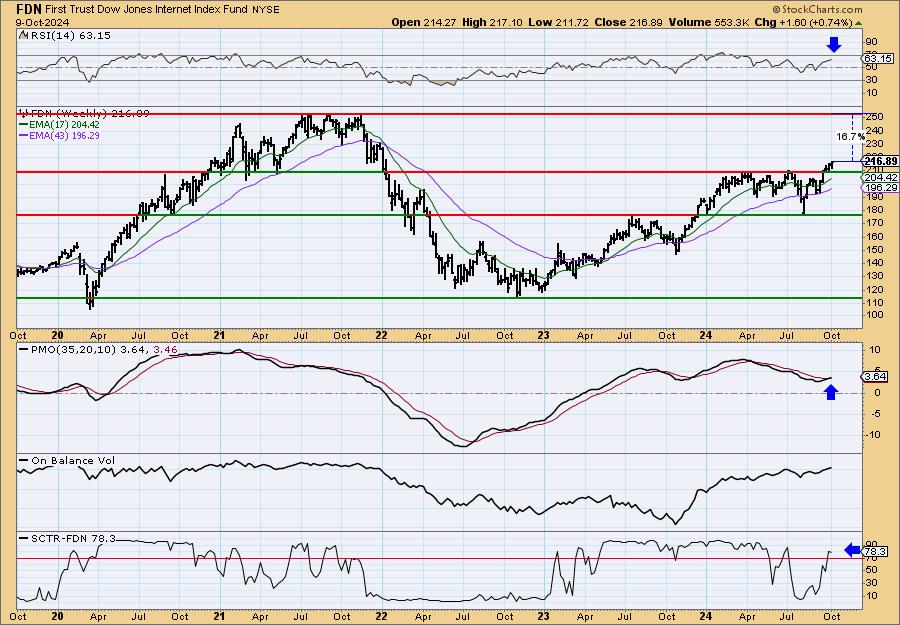Select the Chg +1.60 (+0.74%) value

pyautogui.click(x=804, y=22)
